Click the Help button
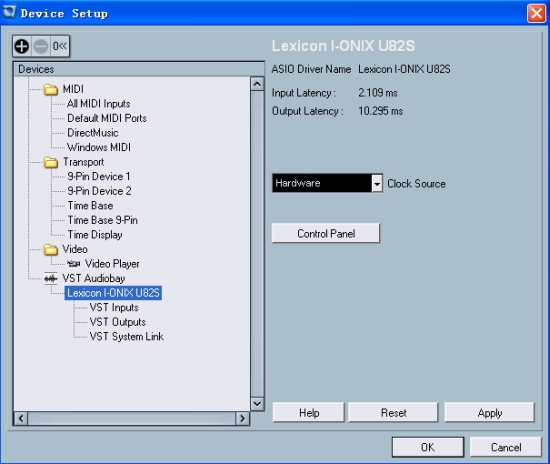The image size is (550, 464). pyautogui.click(x=309, y=413)
